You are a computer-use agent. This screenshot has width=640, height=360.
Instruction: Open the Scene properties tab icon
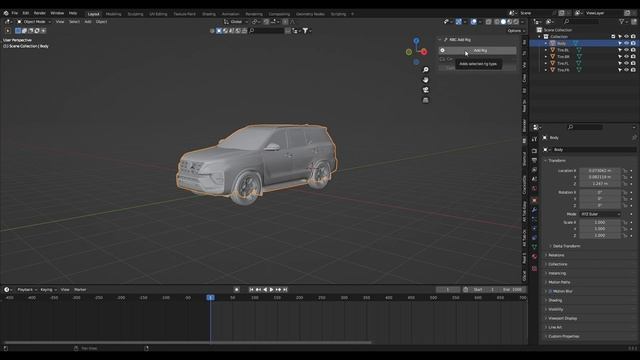click(x=534, y=179)
